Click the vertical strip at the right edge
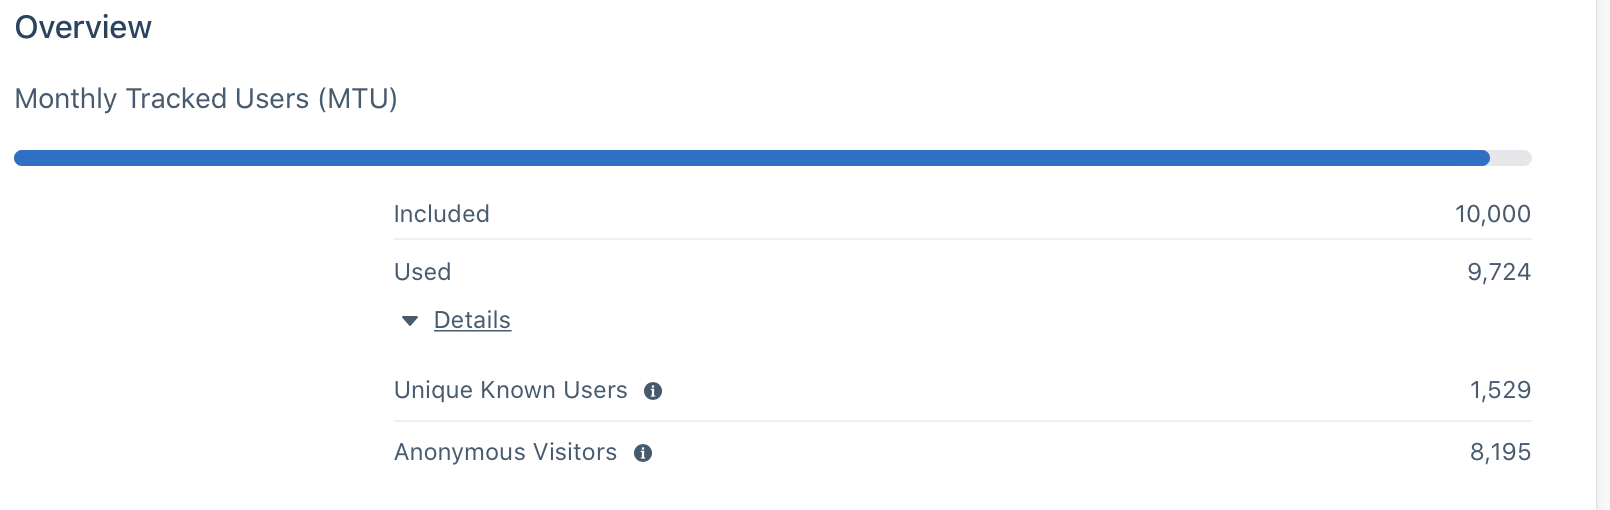This screenshot has width=1610, height=510. 1602,255
